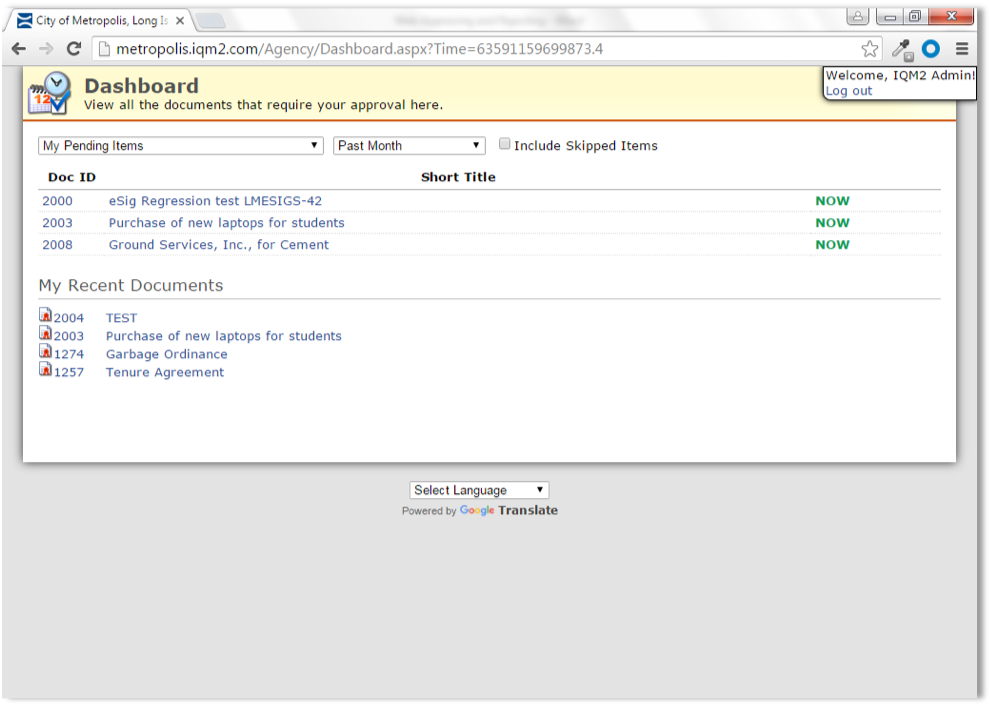Image resolution: width=991 pixels, height=706 pixels.
Task: Open Tenure Agreement document
Action: (x=165, y=373)
